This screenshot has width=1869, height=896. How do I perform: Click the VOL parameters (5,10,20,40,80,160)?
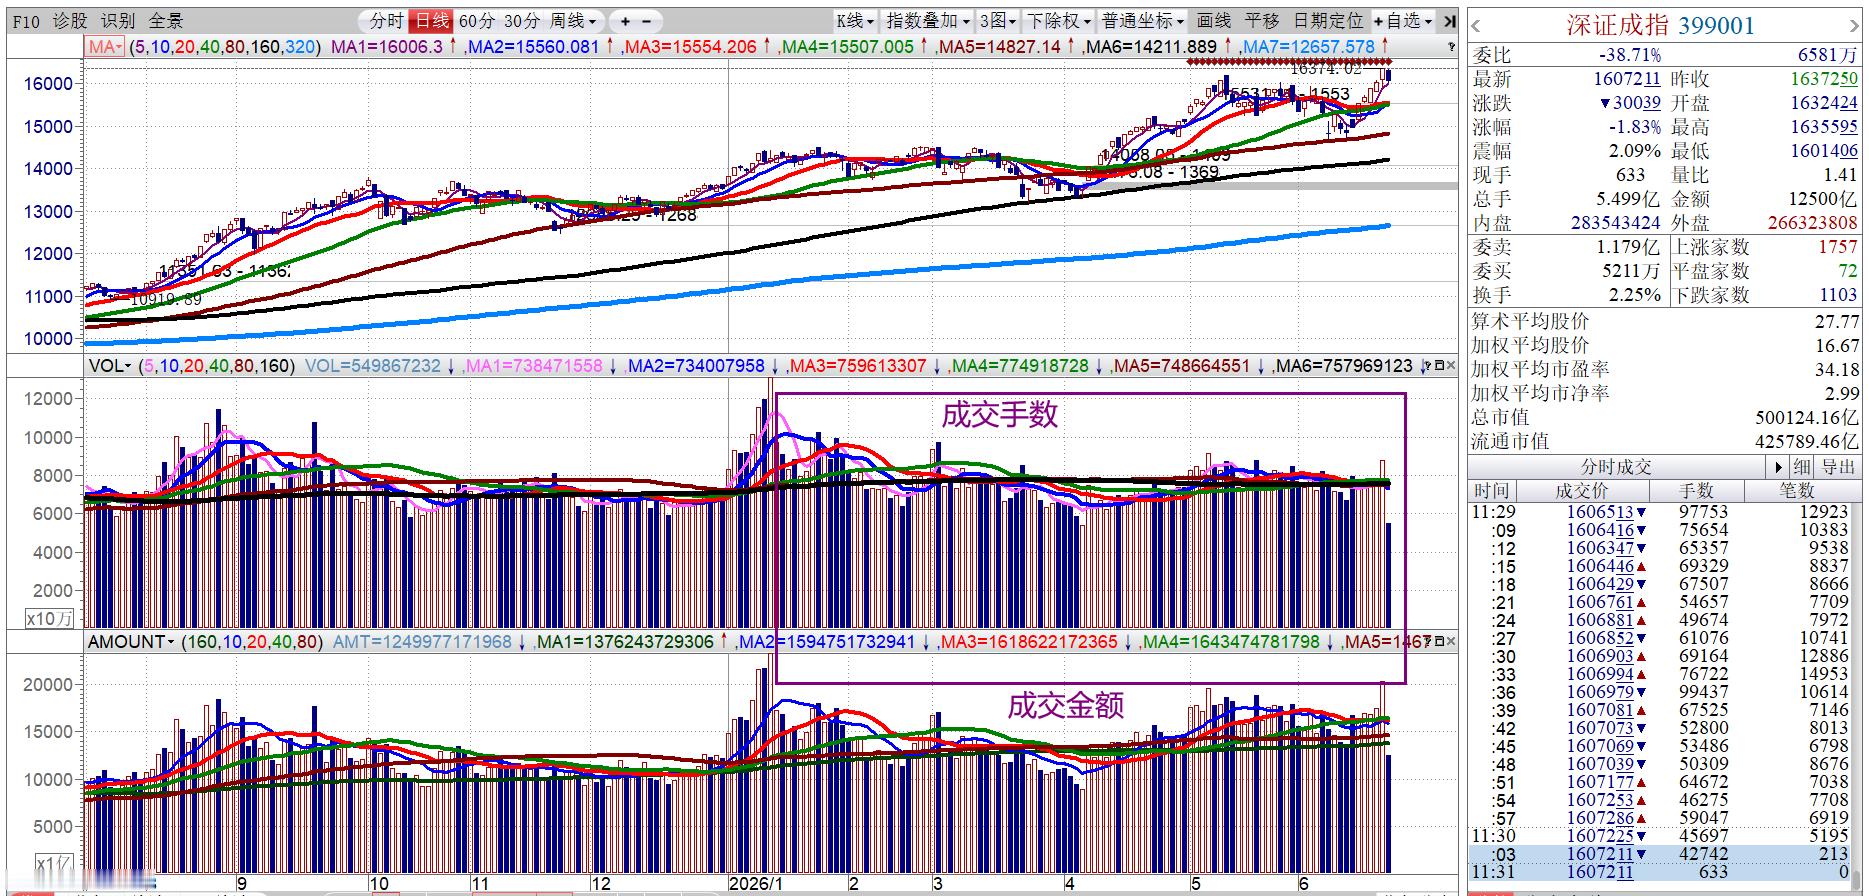click(217, 366)
